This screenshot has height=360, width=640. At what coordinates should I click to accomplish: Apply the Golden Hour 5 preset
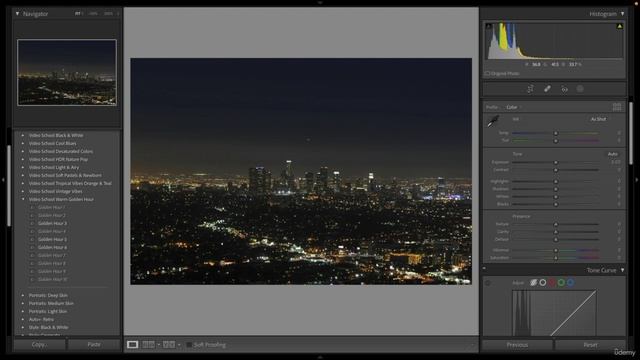pyautogui.click(x=52, y=239)
